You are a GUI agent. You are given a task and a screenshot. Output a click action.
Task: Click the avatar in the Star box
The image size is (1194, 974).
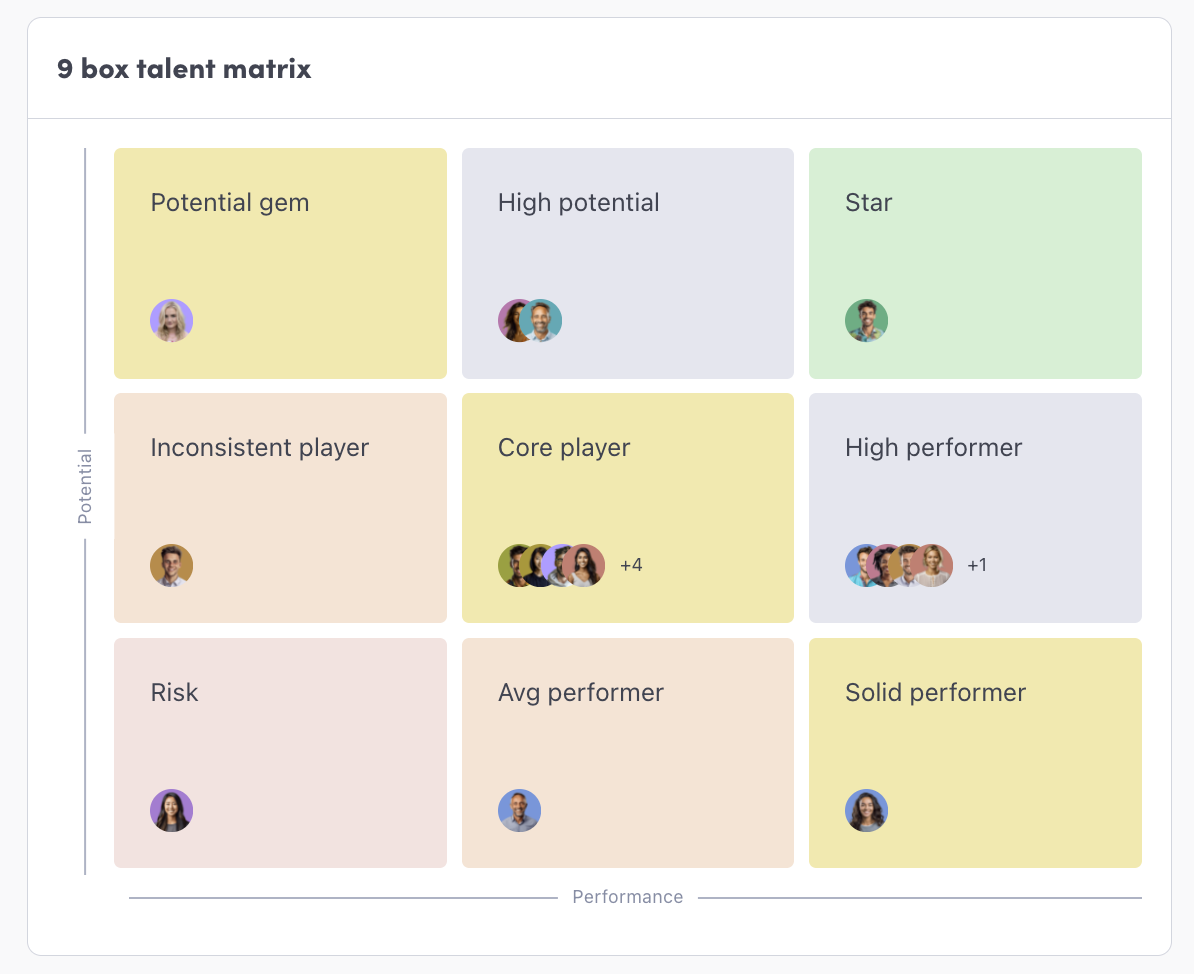(x=866, y=321)
